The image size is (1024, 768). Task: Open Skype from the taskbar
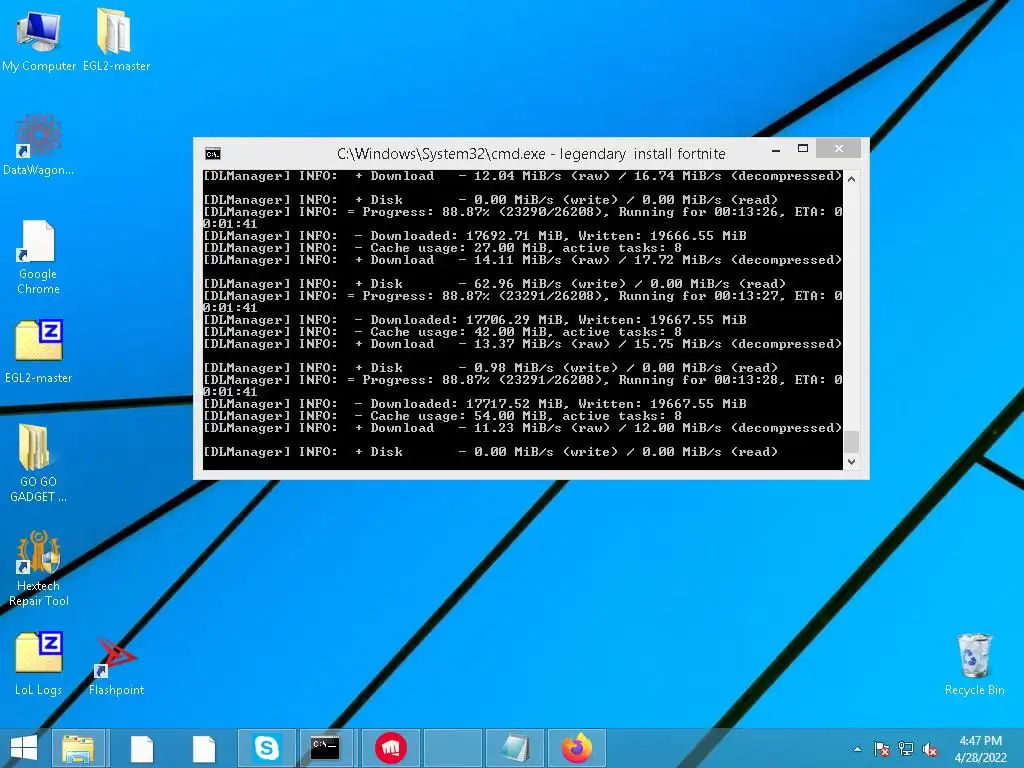266,748
